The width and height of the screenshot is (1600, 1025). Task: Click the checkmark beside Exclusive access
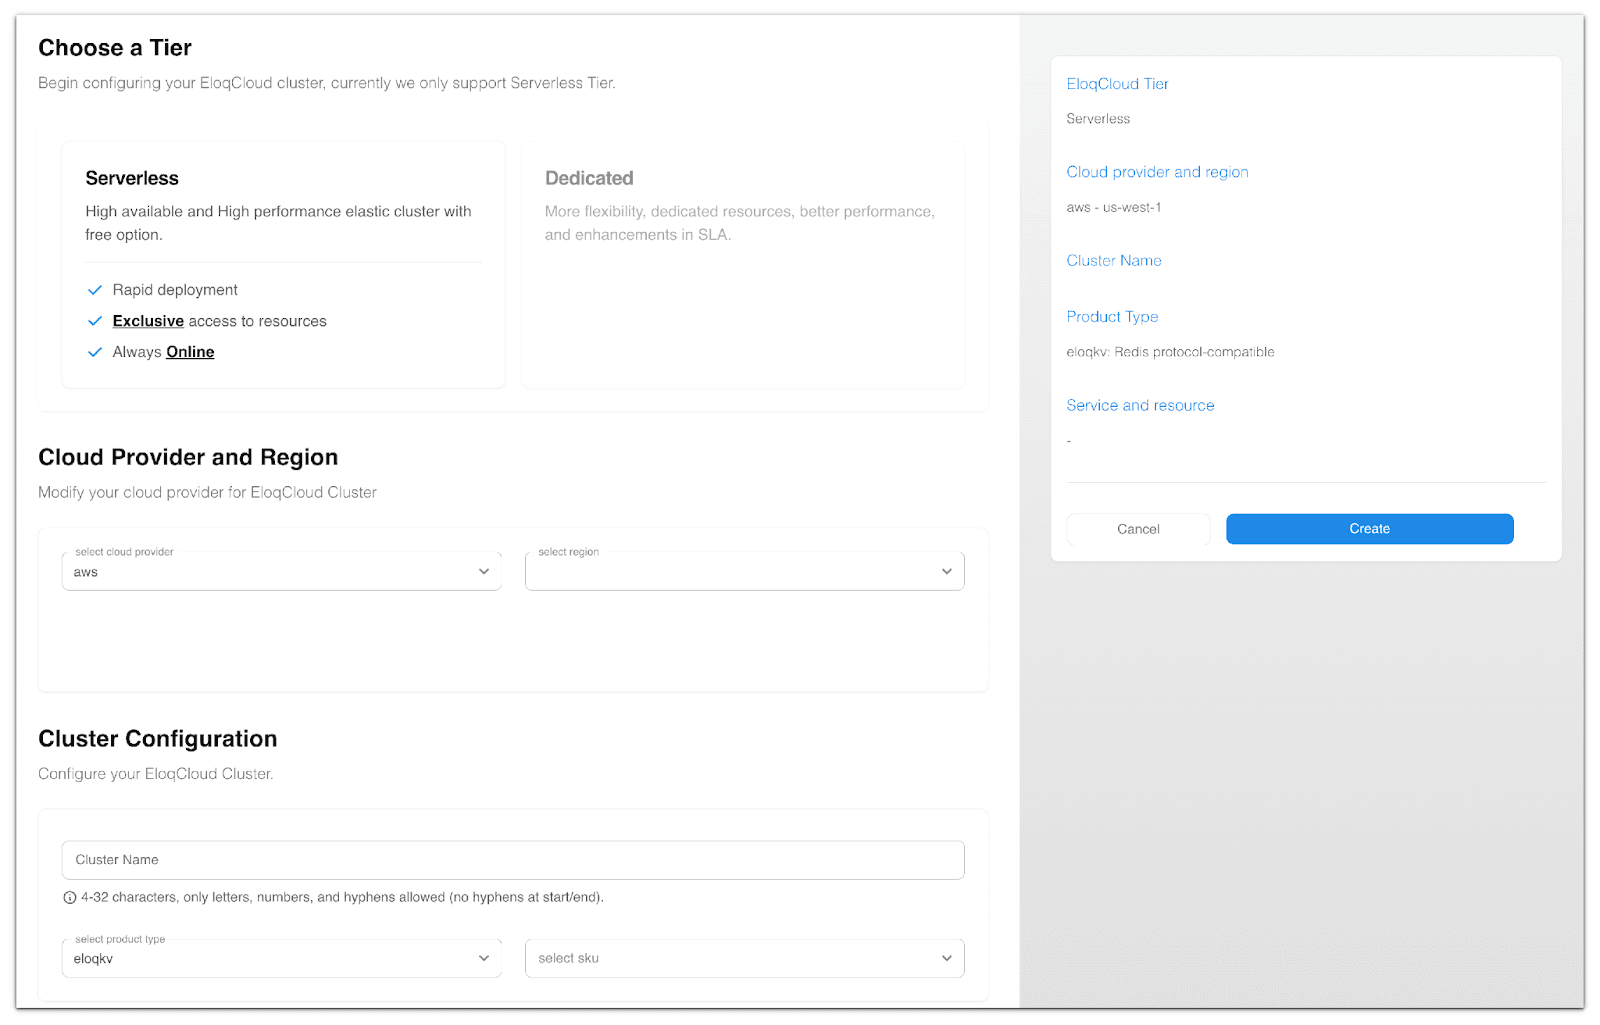point(95,321)
